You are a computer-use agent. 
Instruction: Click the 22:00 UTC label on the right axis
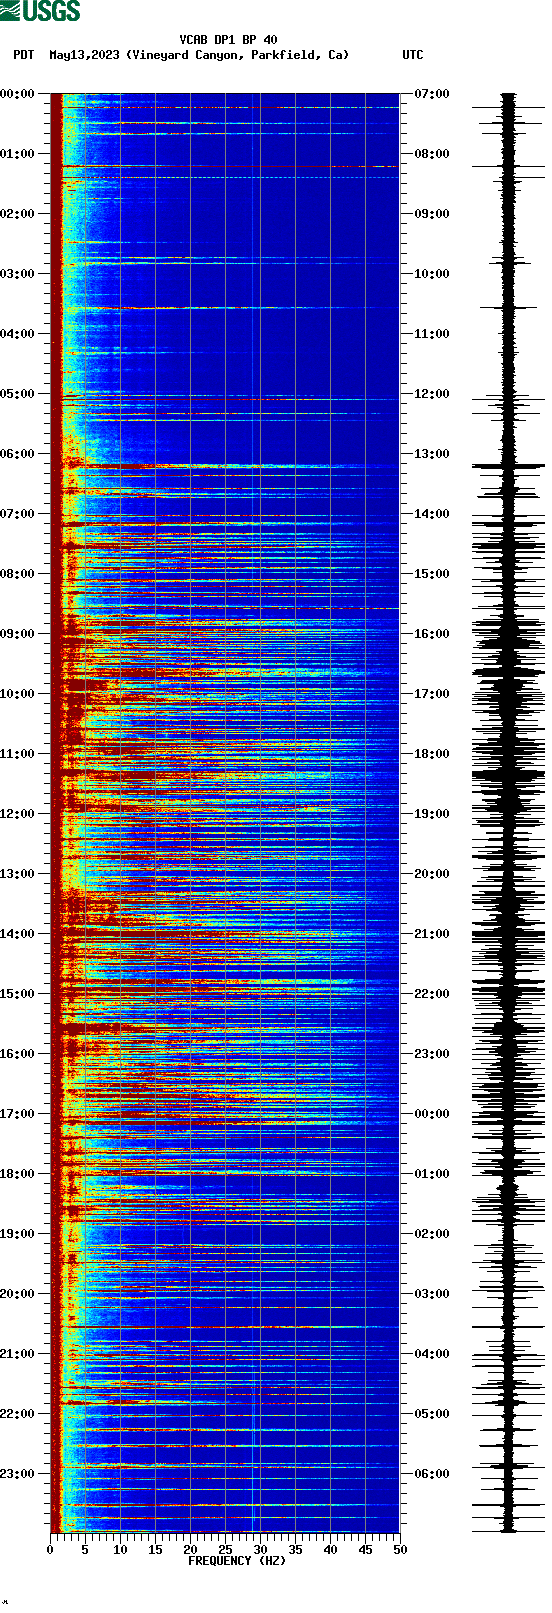(x=432, y=994)
